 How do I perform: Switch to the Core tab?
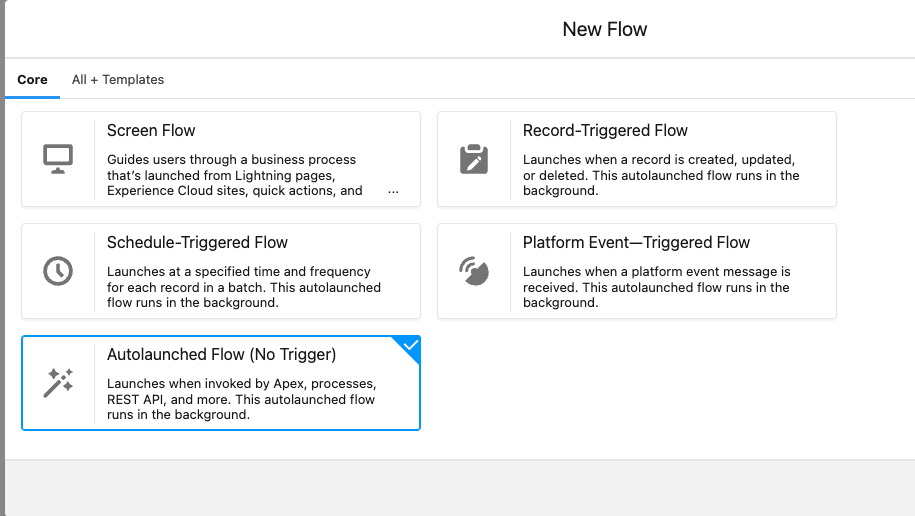pos(32,79)
